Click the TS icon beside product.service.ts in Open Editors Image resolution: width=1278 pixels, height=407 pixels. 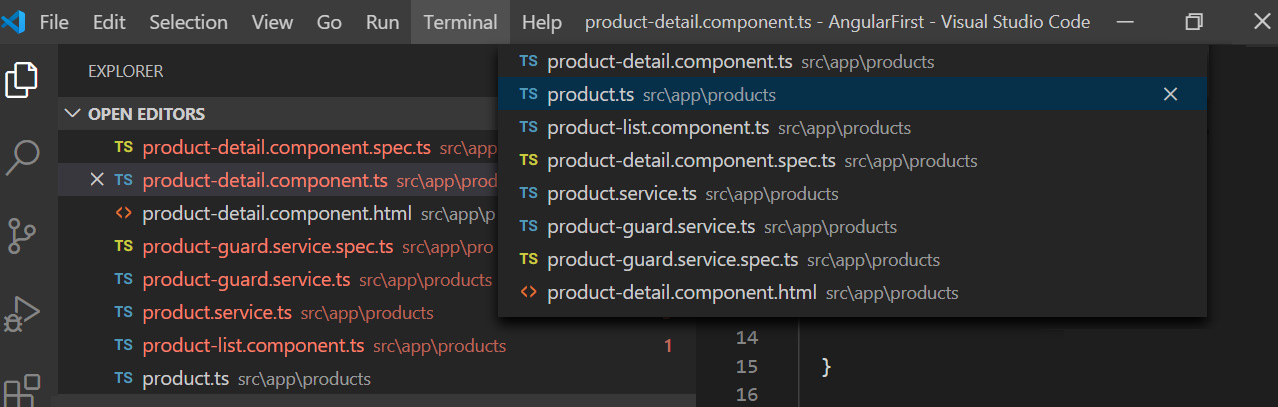point(124,313)
